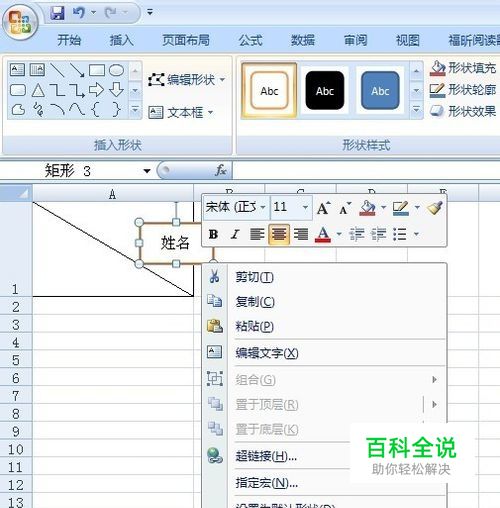This screenshot has height=508, width=500.
Task: Select the down block arrow shape
Action: point(116,90)
